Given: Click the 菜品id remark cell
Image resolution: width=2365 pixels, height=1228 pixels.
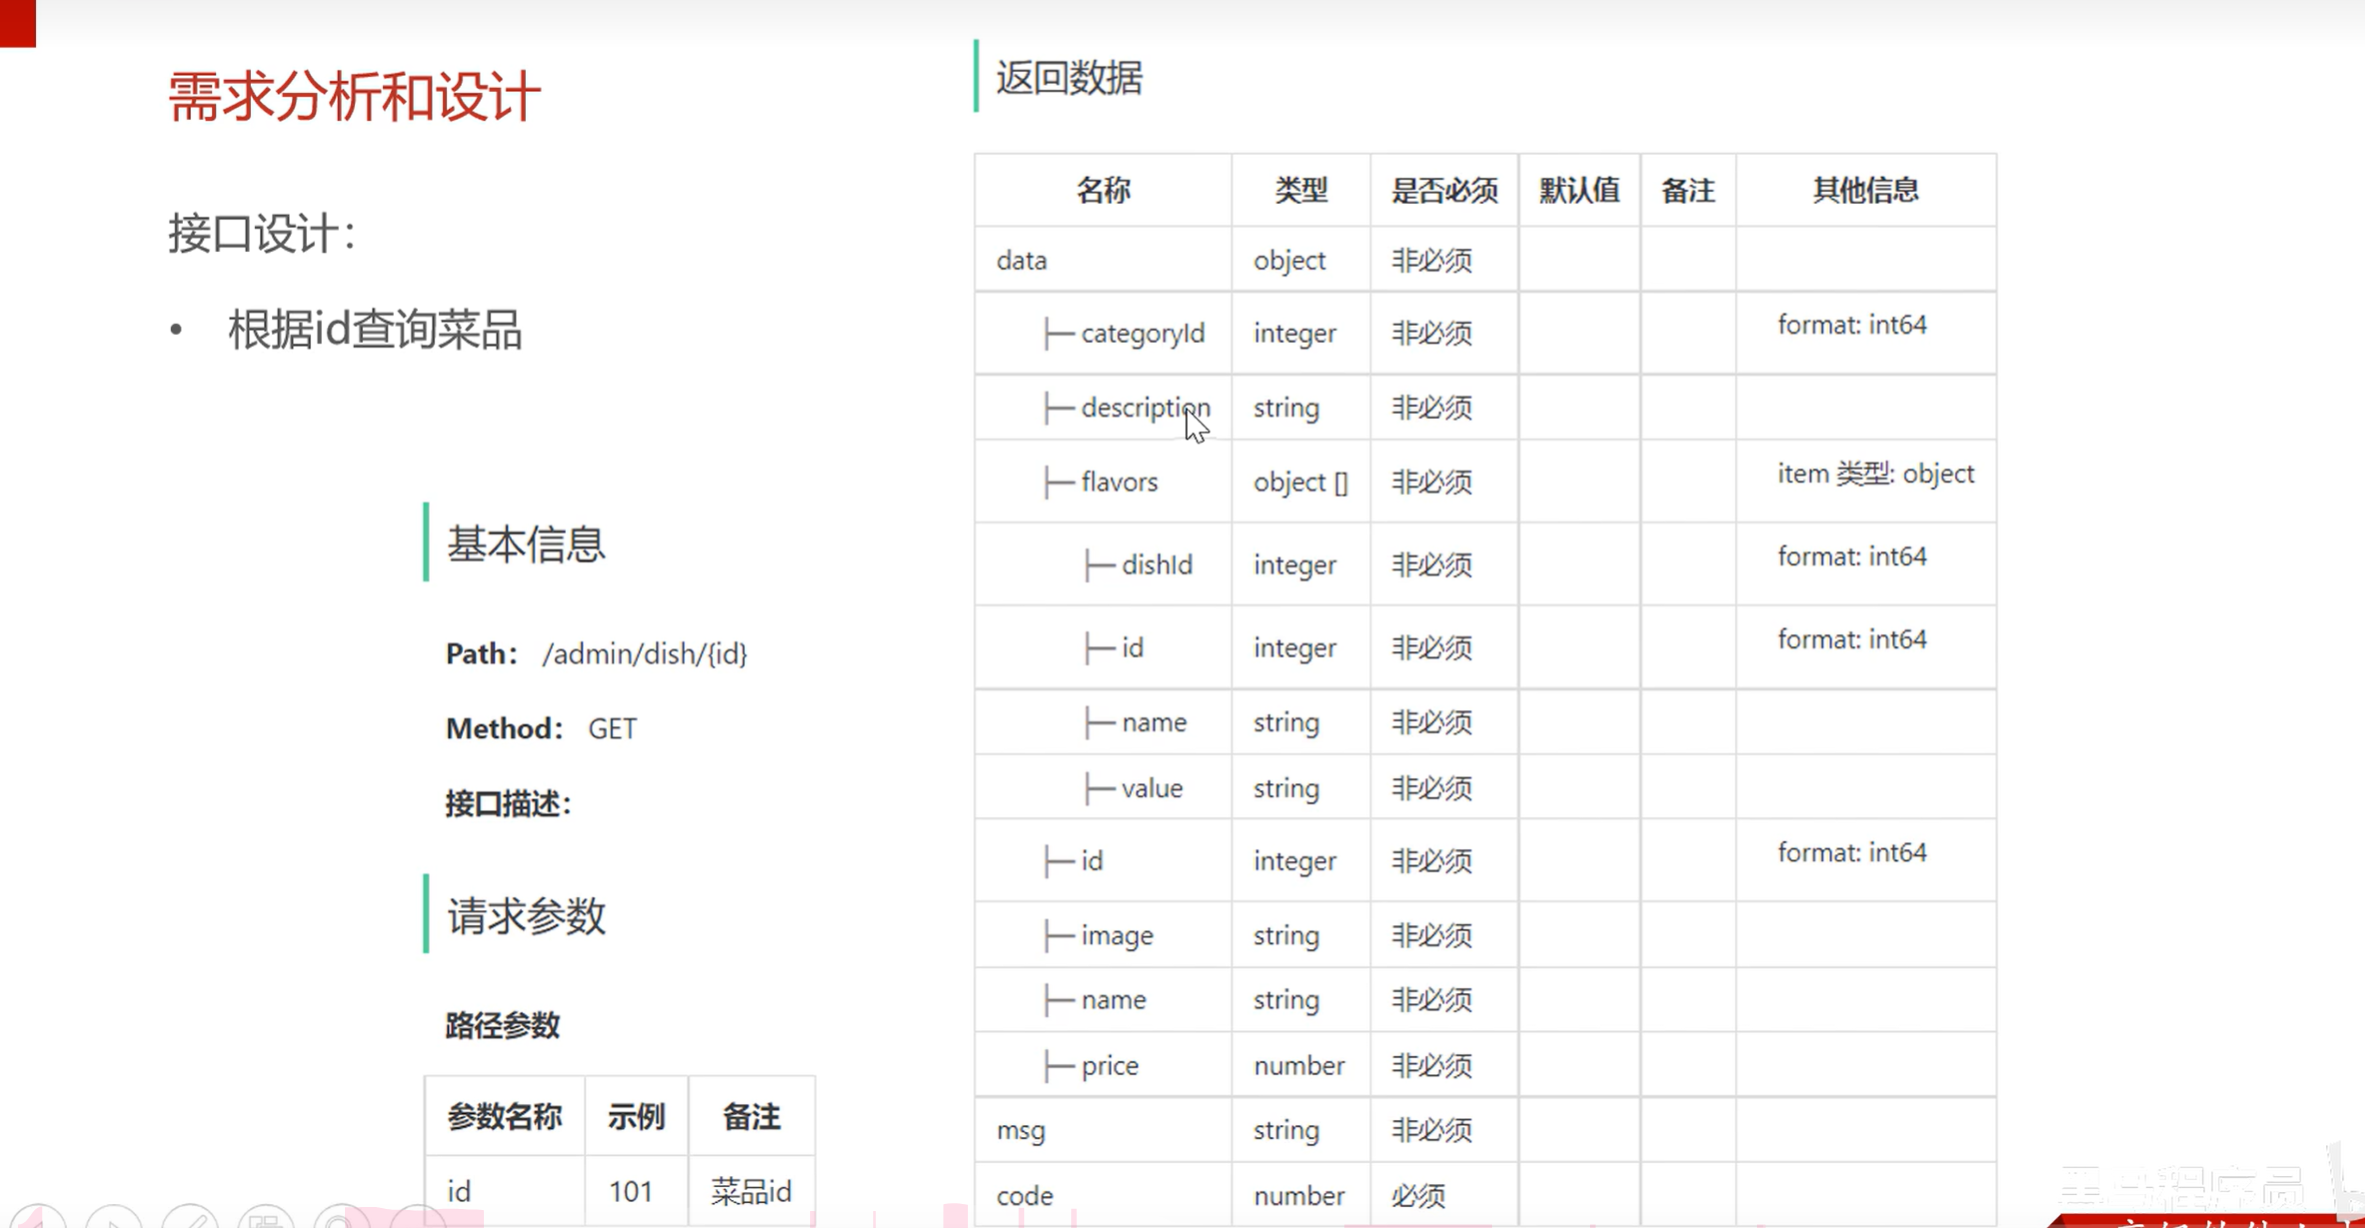Looking at the screenshot, I should pyautogui.click(x=751, y=1191).
